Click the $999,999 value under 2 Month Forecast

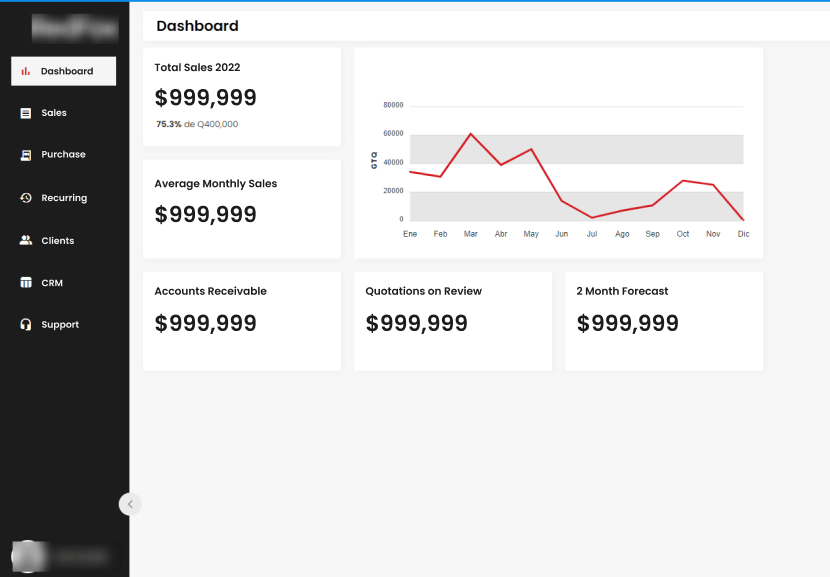tap(627, 323)
